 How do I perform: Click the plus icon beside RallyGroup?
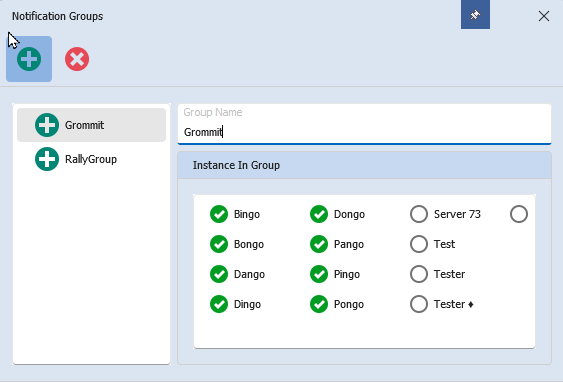coord(47,159)
